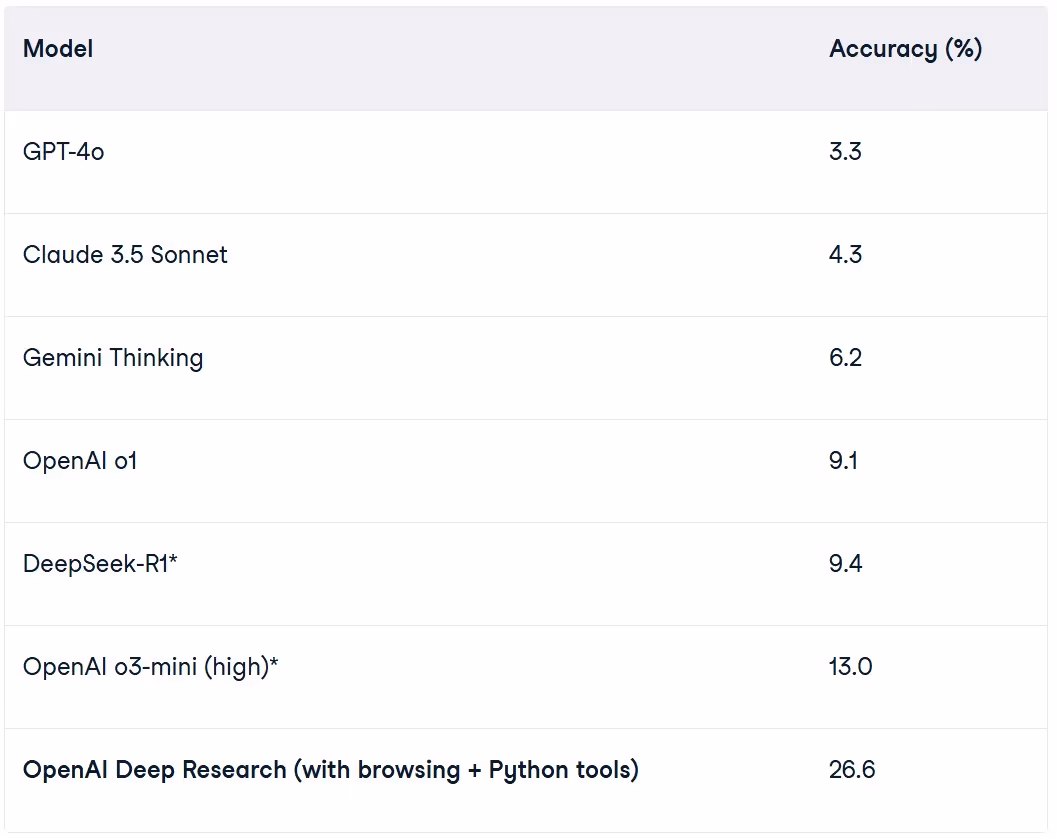Select the 13.0 accuracy value
Image resolution: width=1057 pixels, height=838 pixels.
click(850, 667)
